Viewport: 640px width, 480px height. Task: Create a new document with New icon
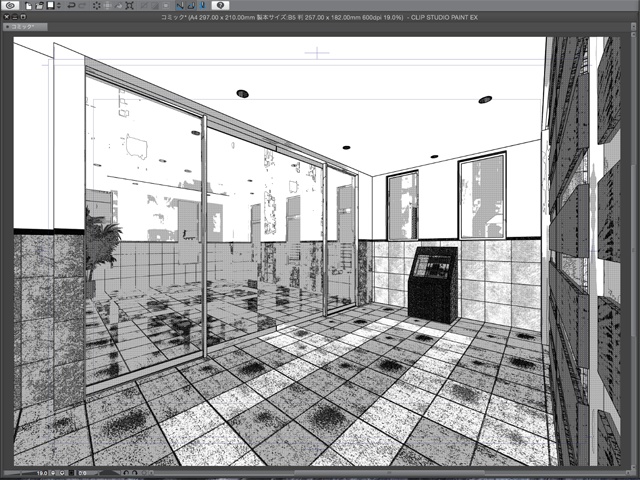coord(28,6)
